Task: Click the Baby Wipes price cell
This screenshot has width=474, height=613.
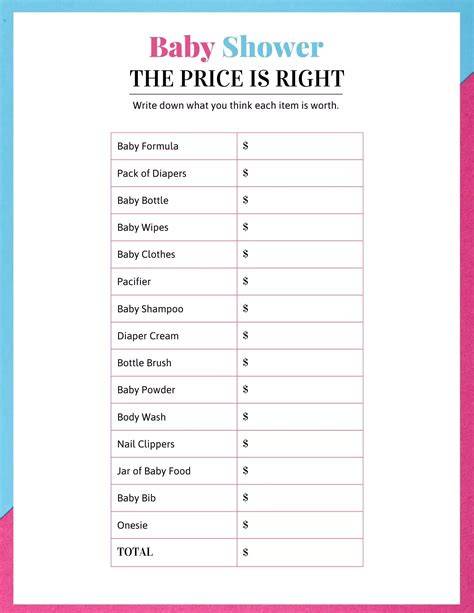Action: 300,227
